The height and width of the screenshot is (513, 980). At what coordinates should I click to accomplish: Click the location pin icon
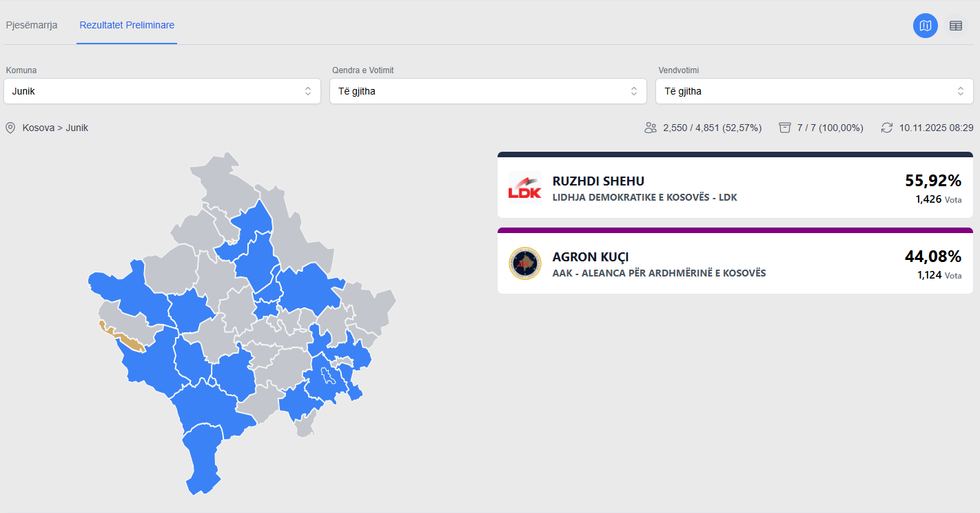11,128
